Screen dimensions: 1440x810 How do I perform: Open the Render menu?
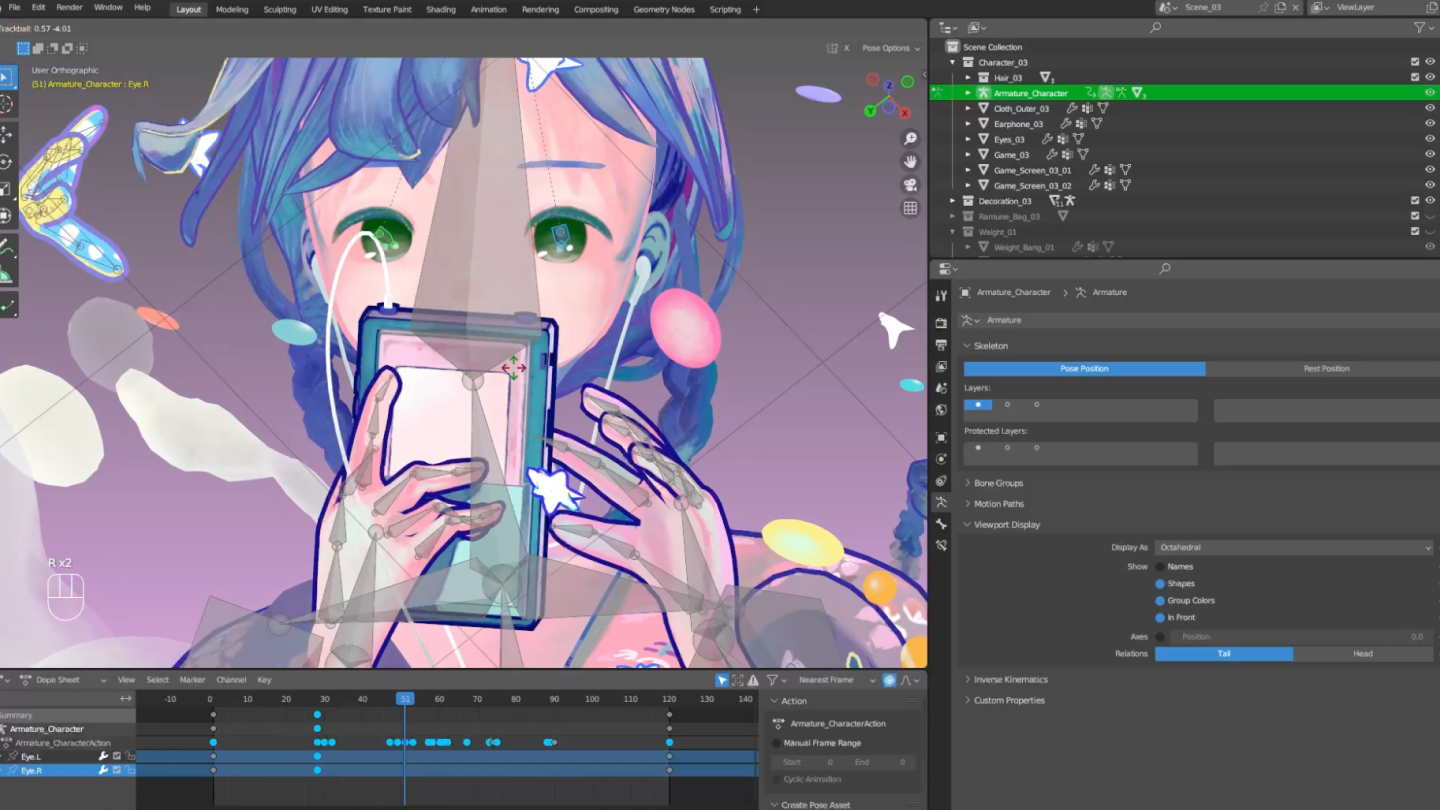pyautogui.click(x=69, y=7)
